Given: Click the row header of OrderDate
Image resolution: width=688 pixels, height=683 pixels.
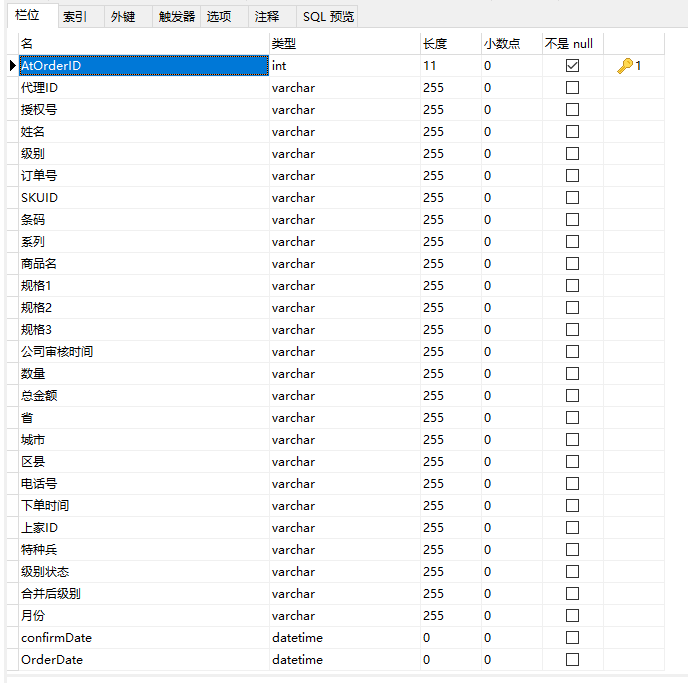Looking at the screenshot, I should point(13,659).
